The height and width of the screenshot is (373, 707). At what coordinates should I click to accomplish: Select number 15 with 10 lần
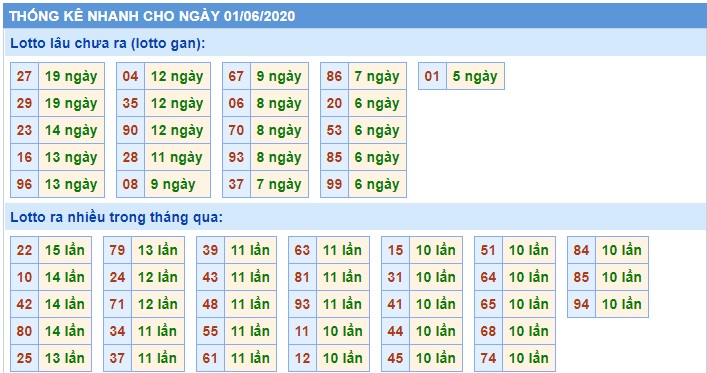click(395, 250)
